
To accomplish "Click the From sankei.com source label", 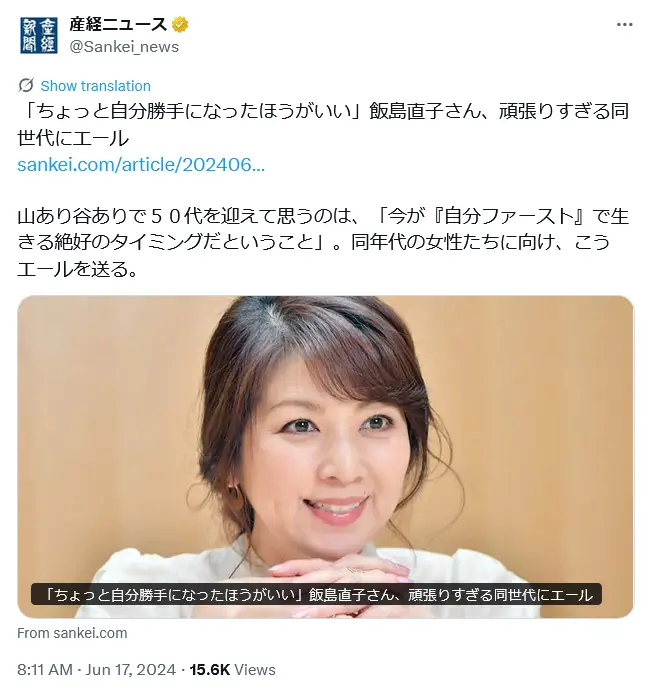I will (x=72, y=633).
